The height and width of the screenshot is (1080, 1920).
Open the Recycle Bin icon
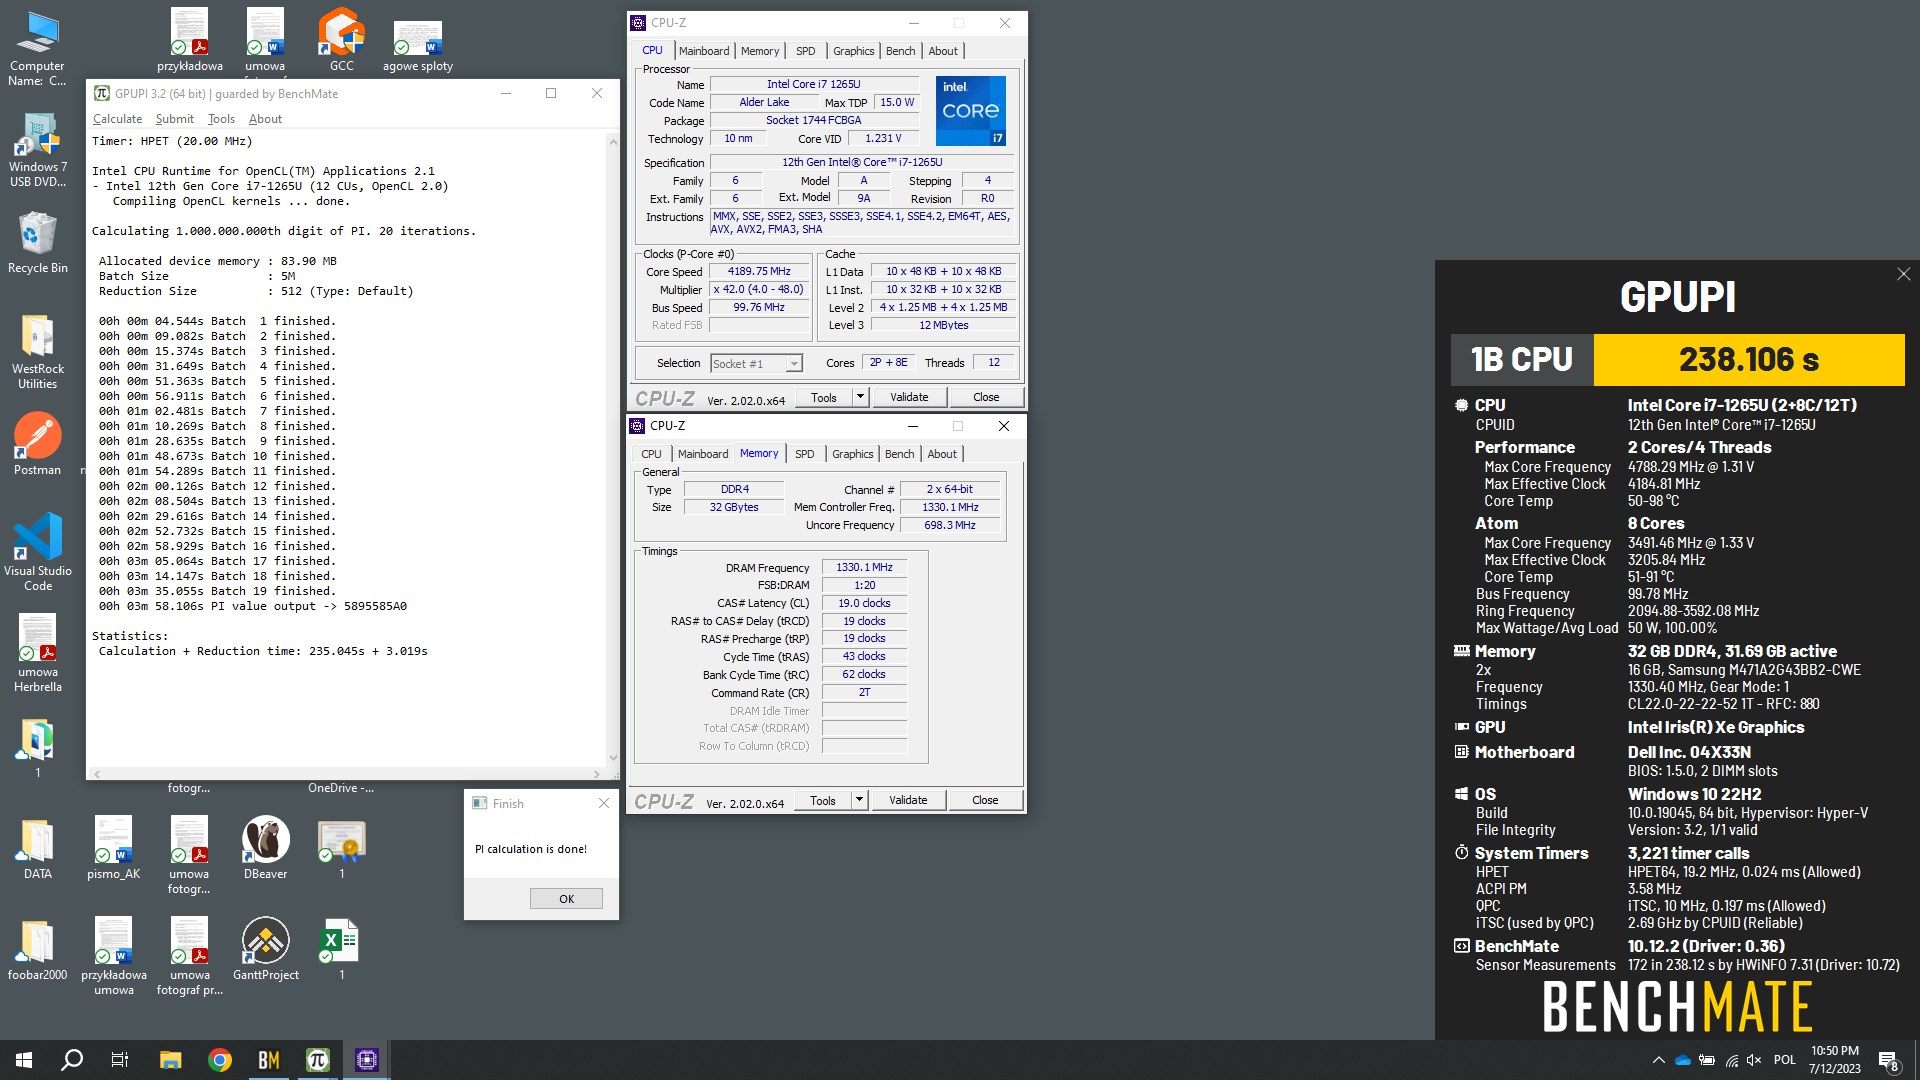[37, 243]
